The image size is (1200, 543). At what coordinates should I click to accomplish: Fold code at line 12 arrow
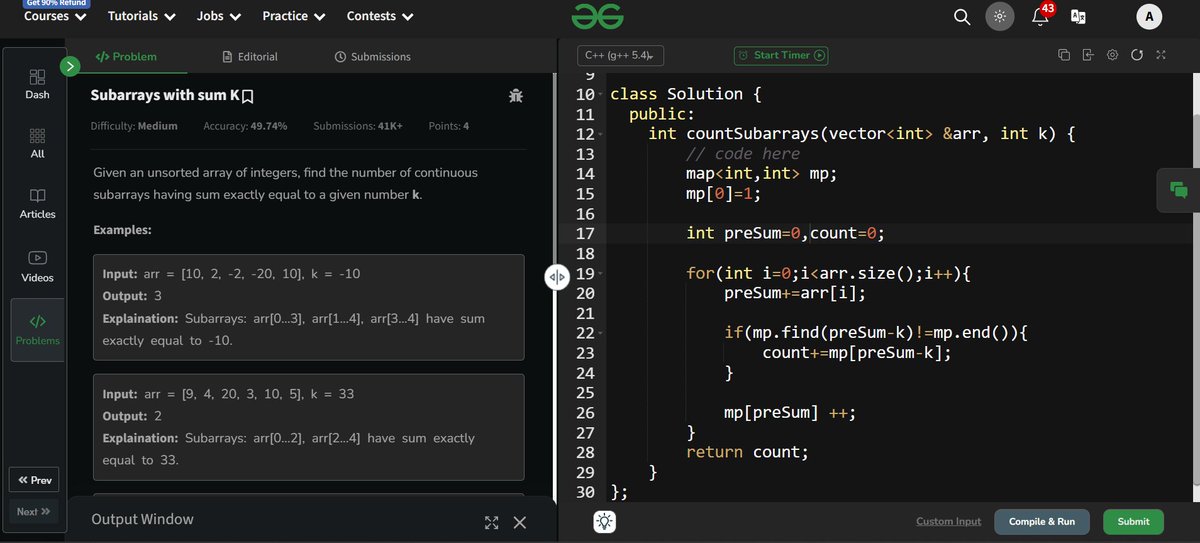coord(600,134)
